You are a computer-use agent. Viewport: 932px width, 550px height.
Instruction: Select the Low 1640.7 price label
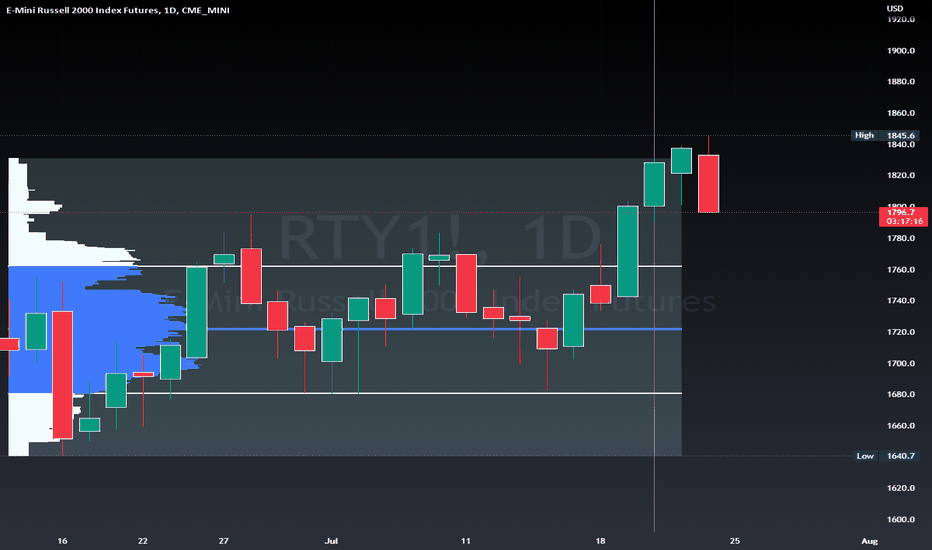[x=885, y=456]
